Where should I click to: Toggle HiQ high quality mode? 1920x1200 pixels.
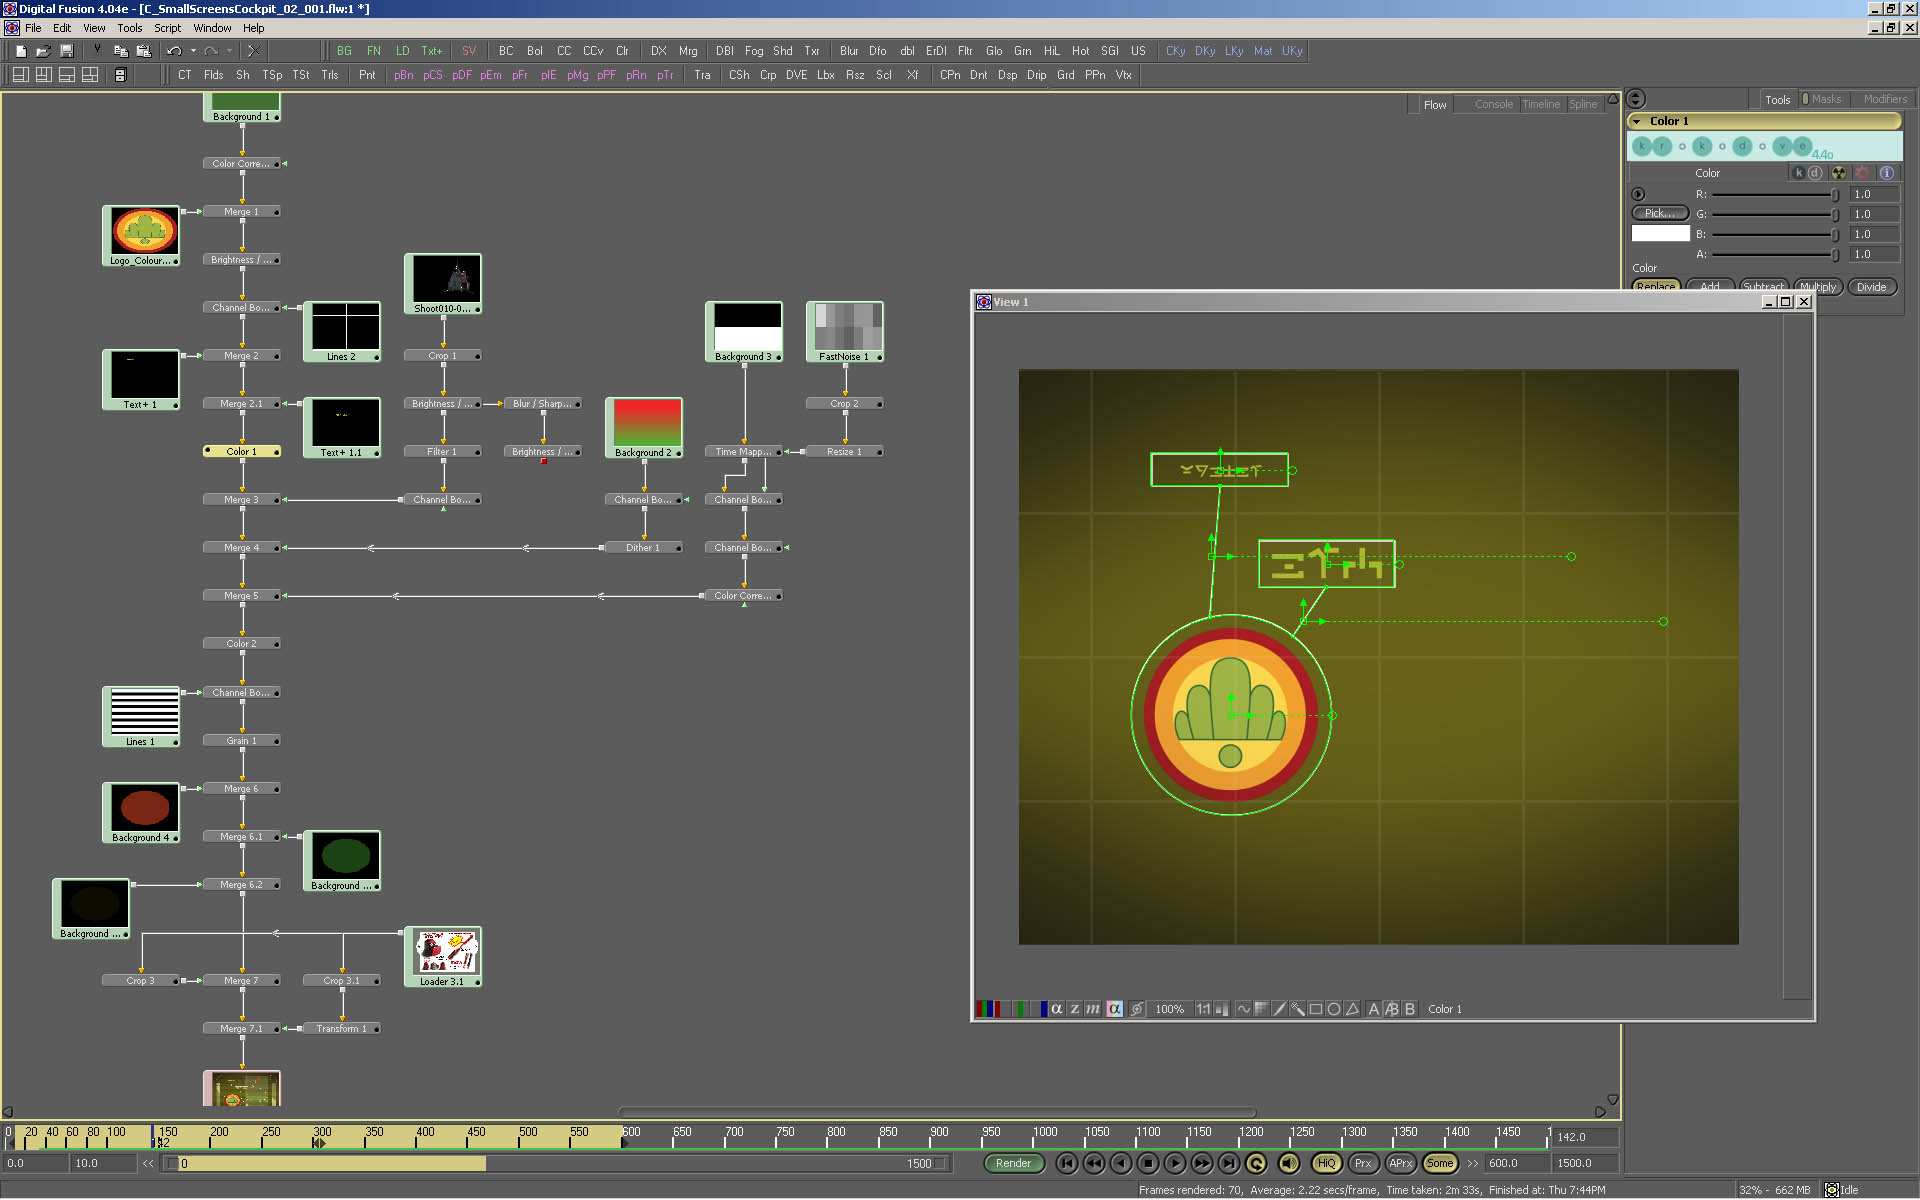click(x=1326, y=1163)
